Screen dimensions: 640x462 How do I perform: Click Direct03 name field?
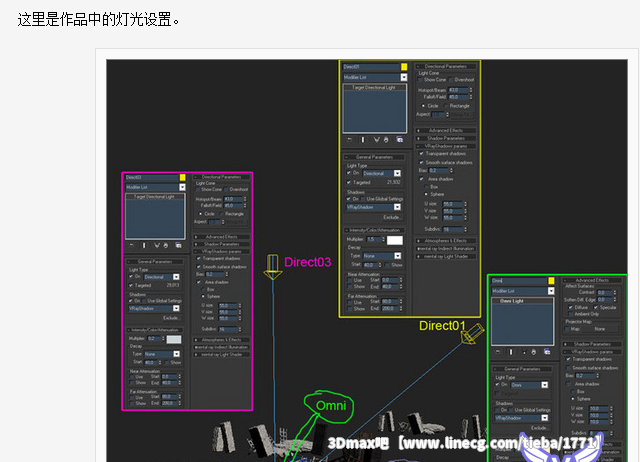point(152,178)
